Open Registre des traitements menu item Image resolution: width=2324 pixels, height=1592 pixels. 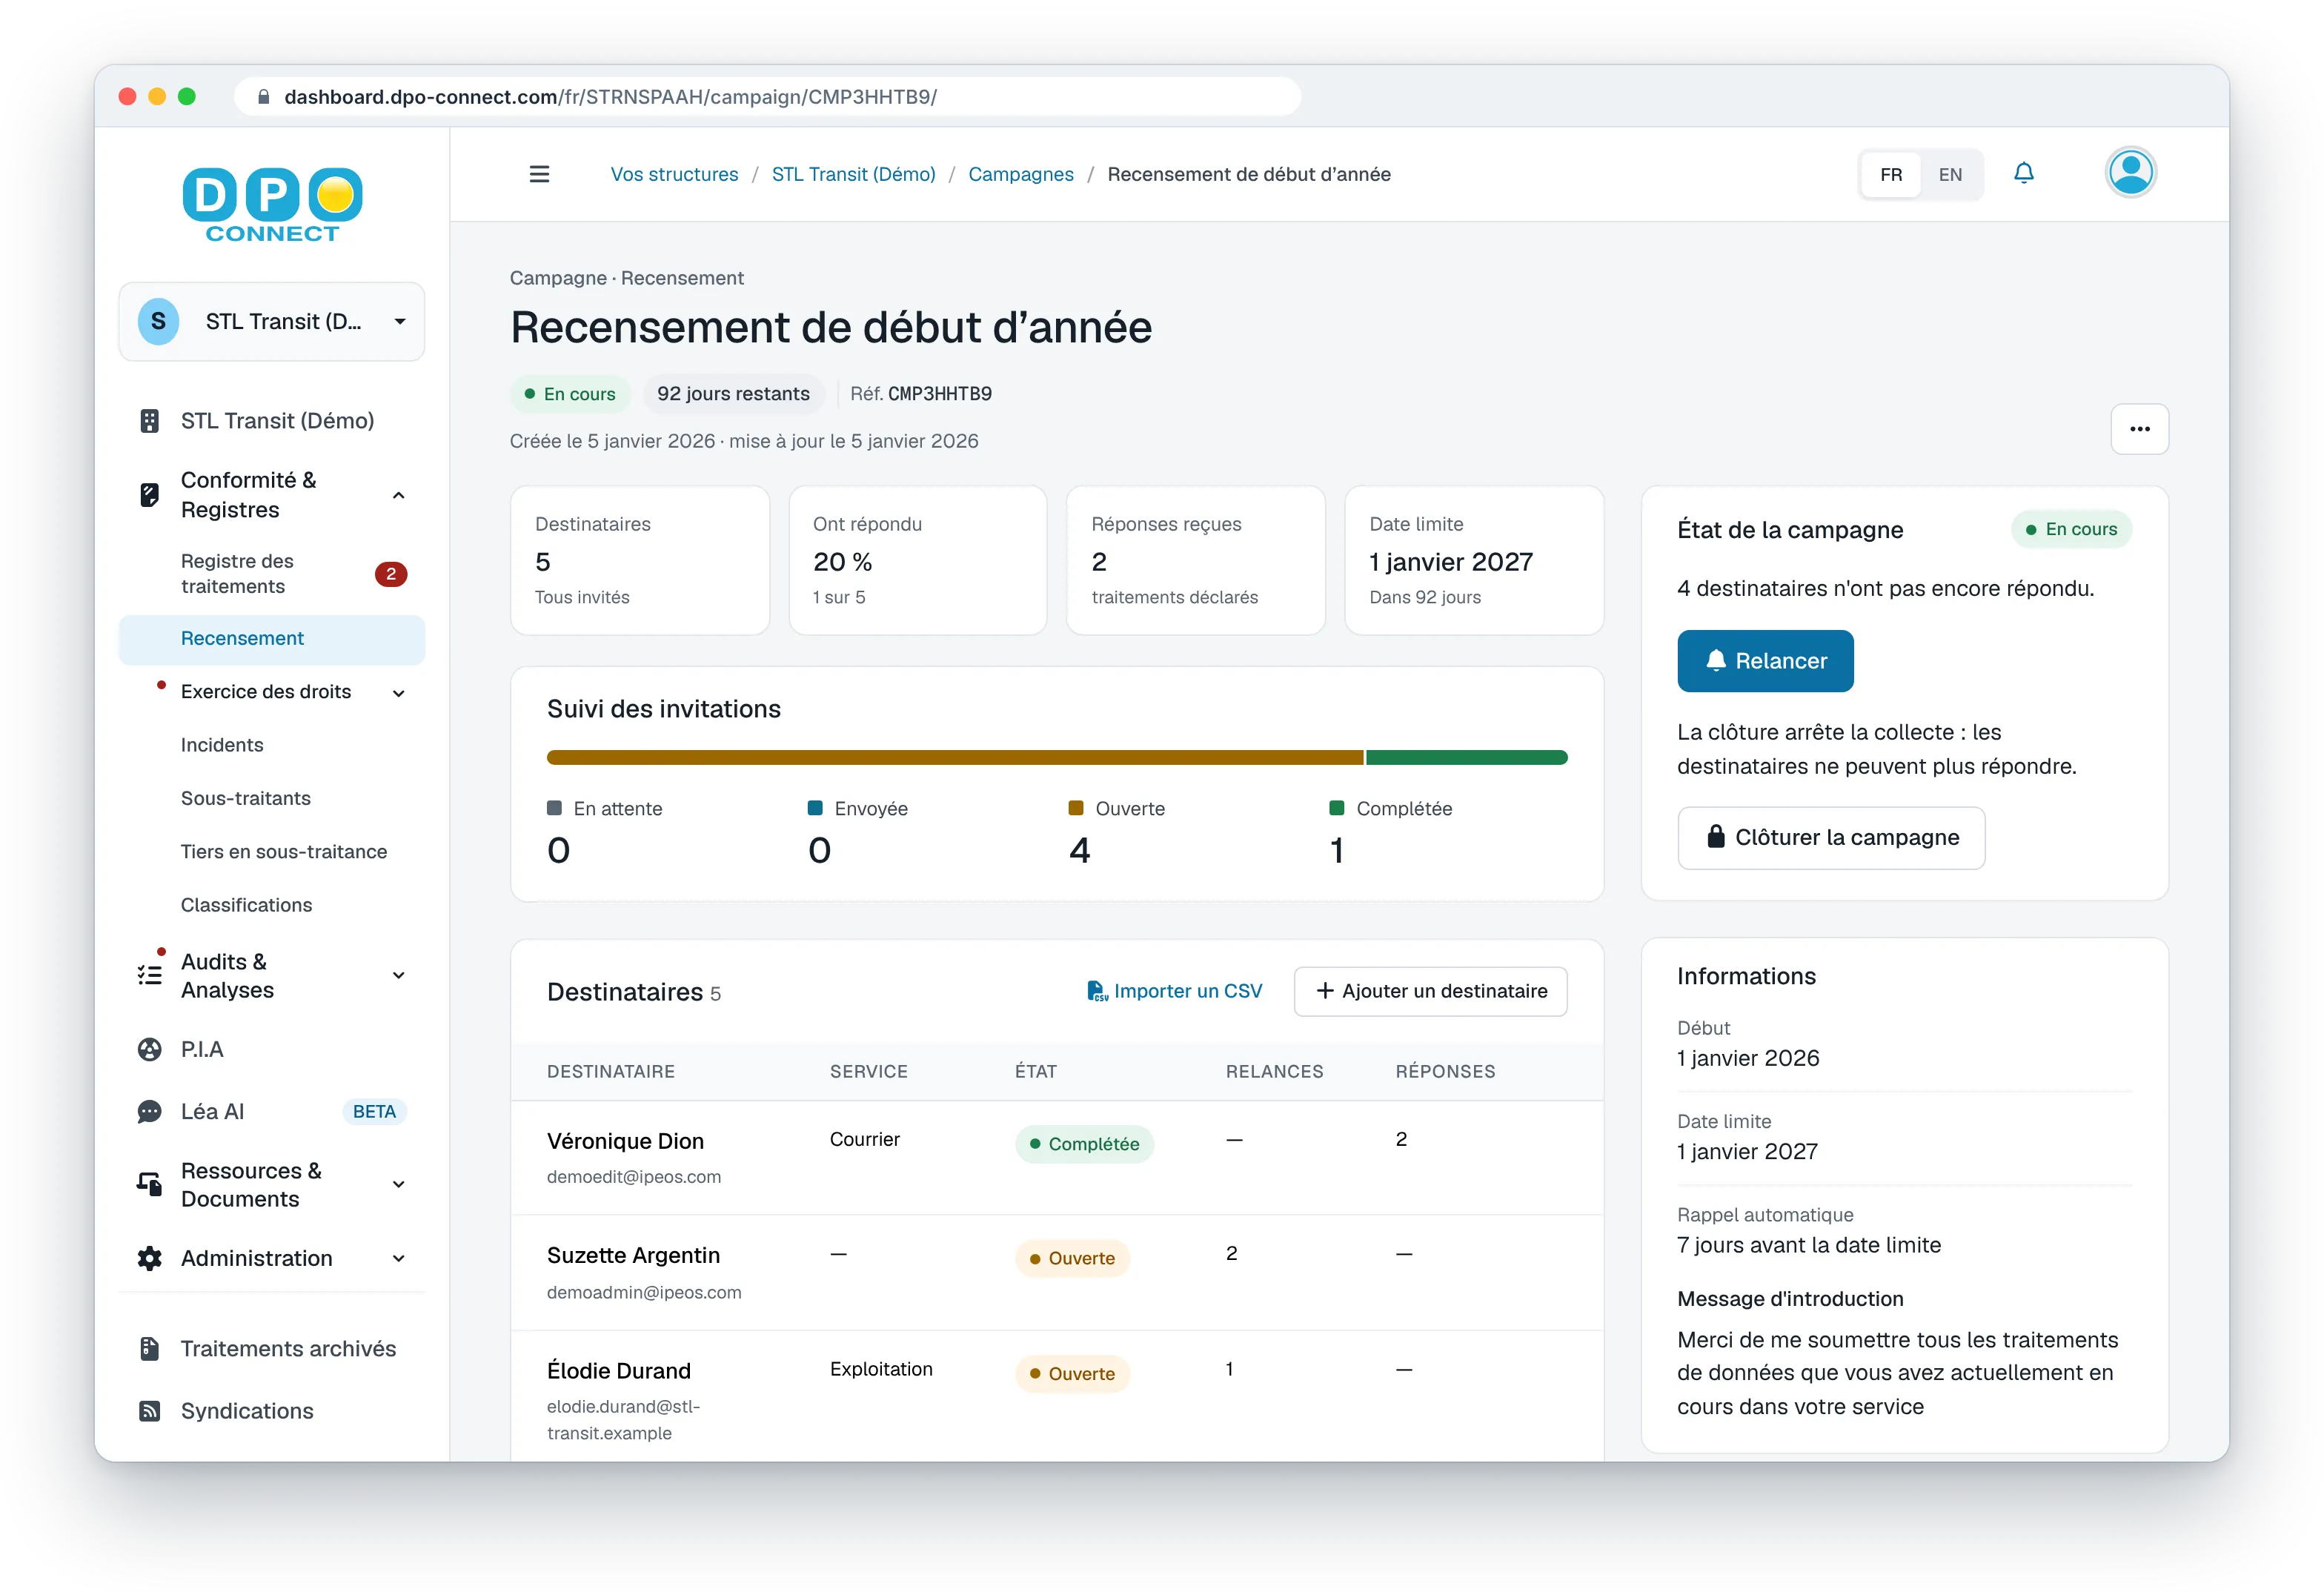pos(272,574)
